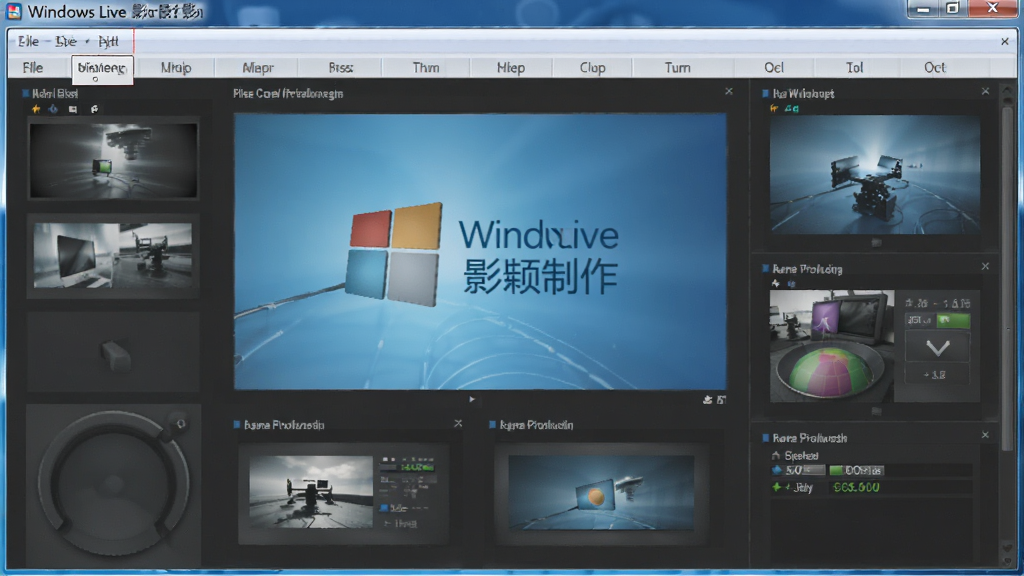
Task: Open the "Bisc" ribbon tab
Action: click(341, 67)
